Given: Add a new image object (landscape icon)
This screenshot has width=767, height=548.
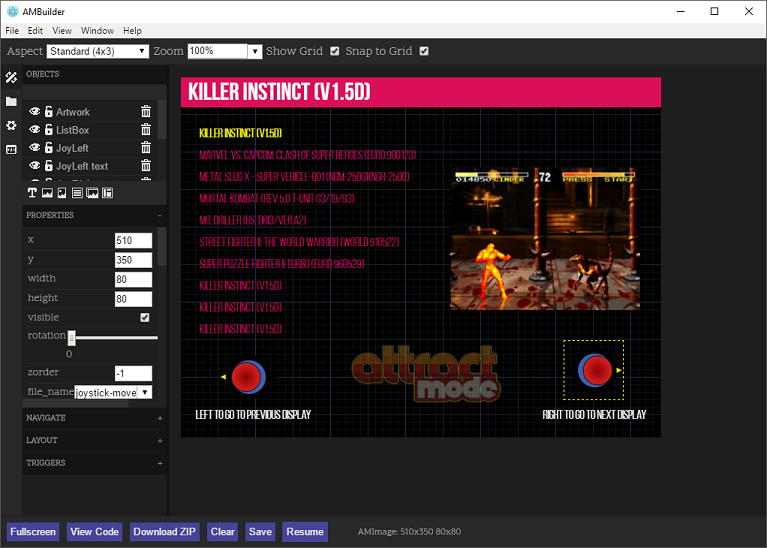Looking at the screenshot, I should coord(47,193).
